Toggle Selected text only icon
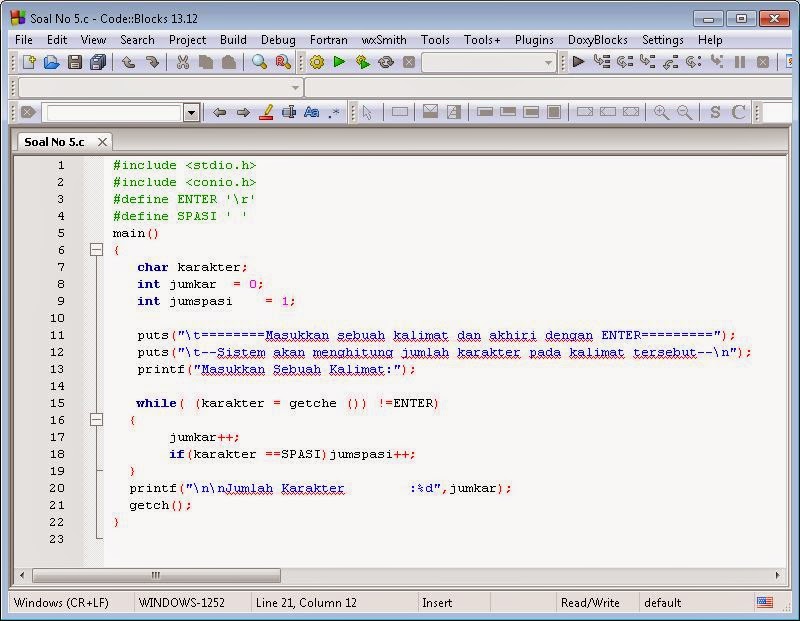The image size is (800, 621). click(289, 112)
